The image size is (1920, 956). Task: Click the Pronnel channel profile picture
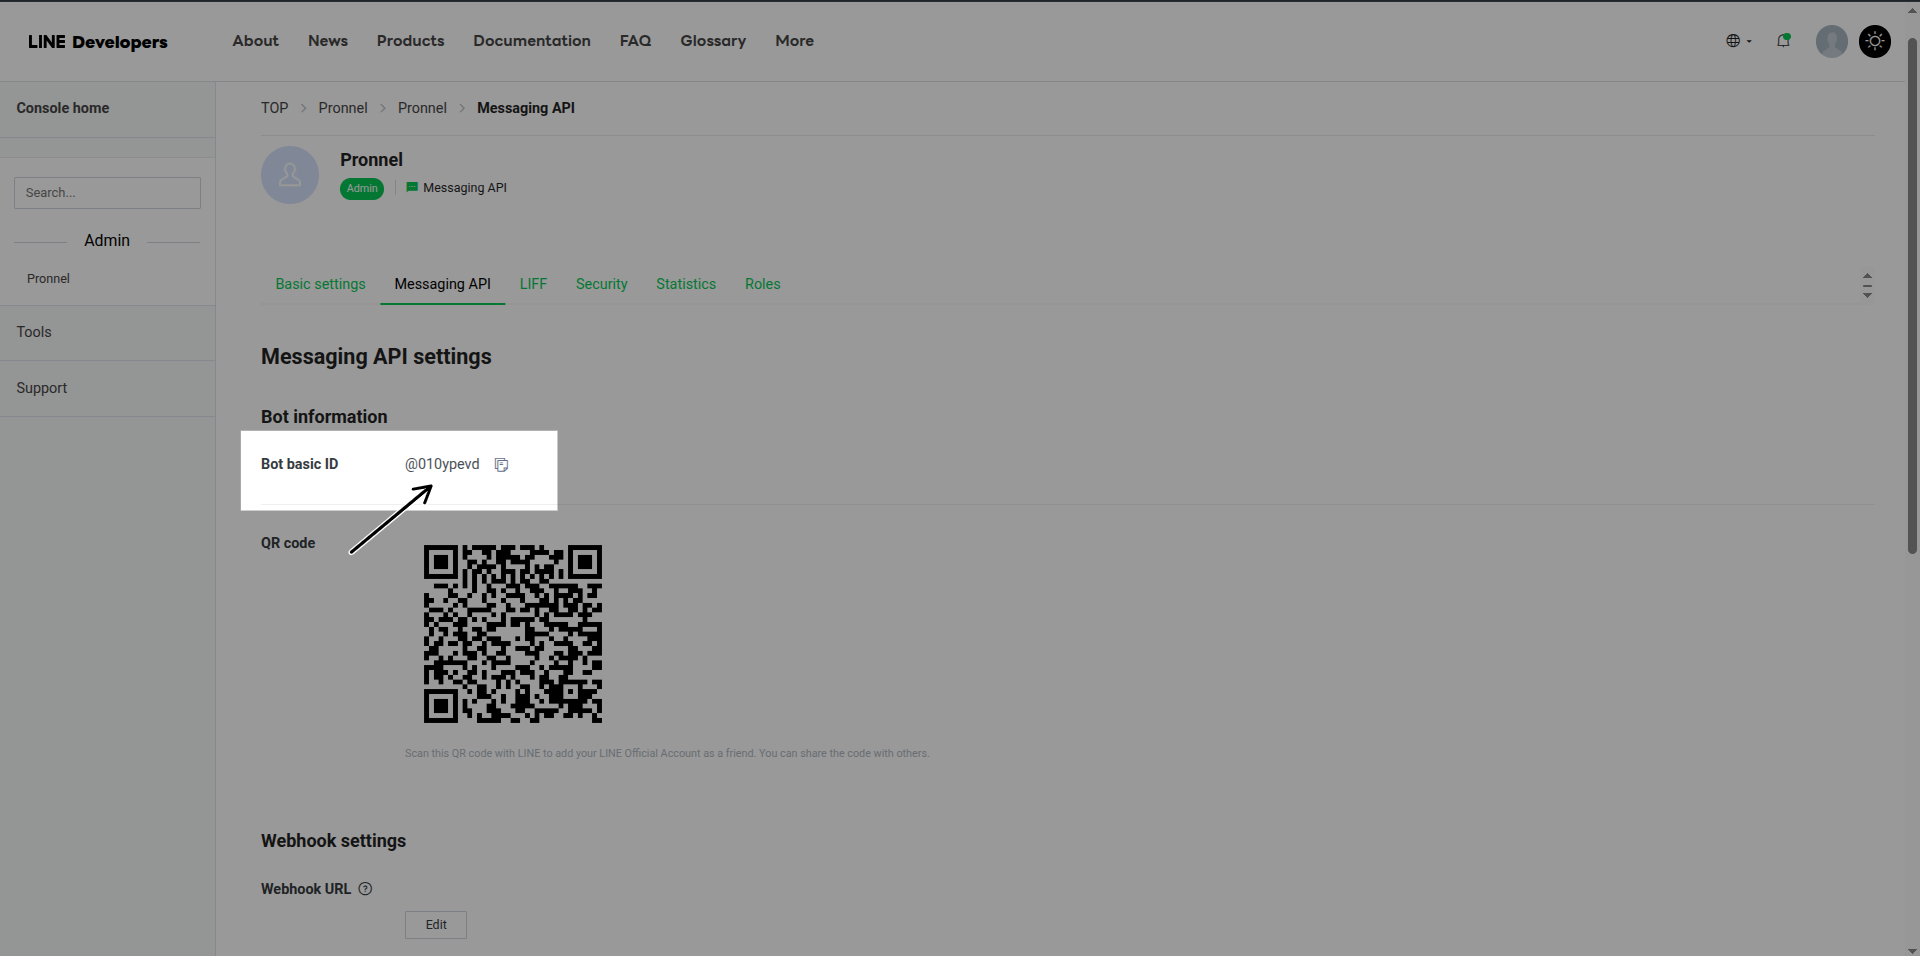tap(290, 175)
